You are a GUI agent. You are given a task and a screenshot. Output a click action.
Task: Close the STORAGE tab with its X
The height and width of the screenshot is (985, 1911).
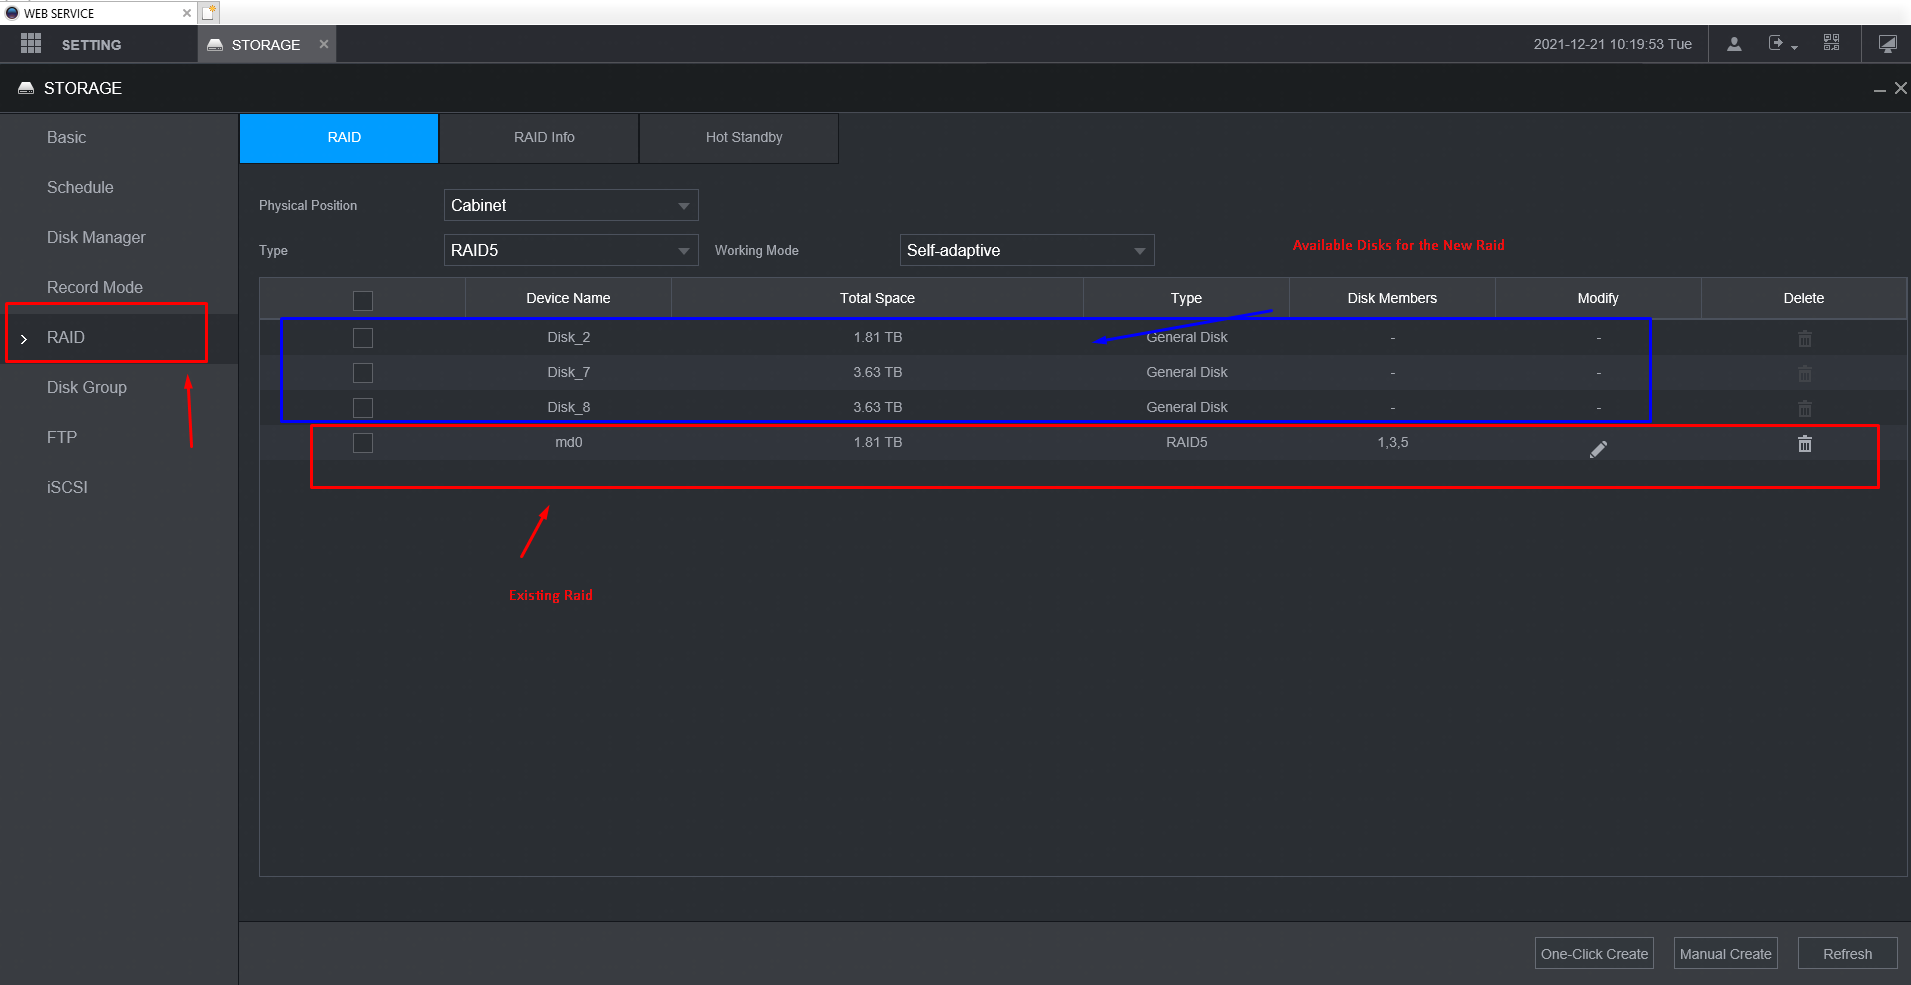pos(324,44)
